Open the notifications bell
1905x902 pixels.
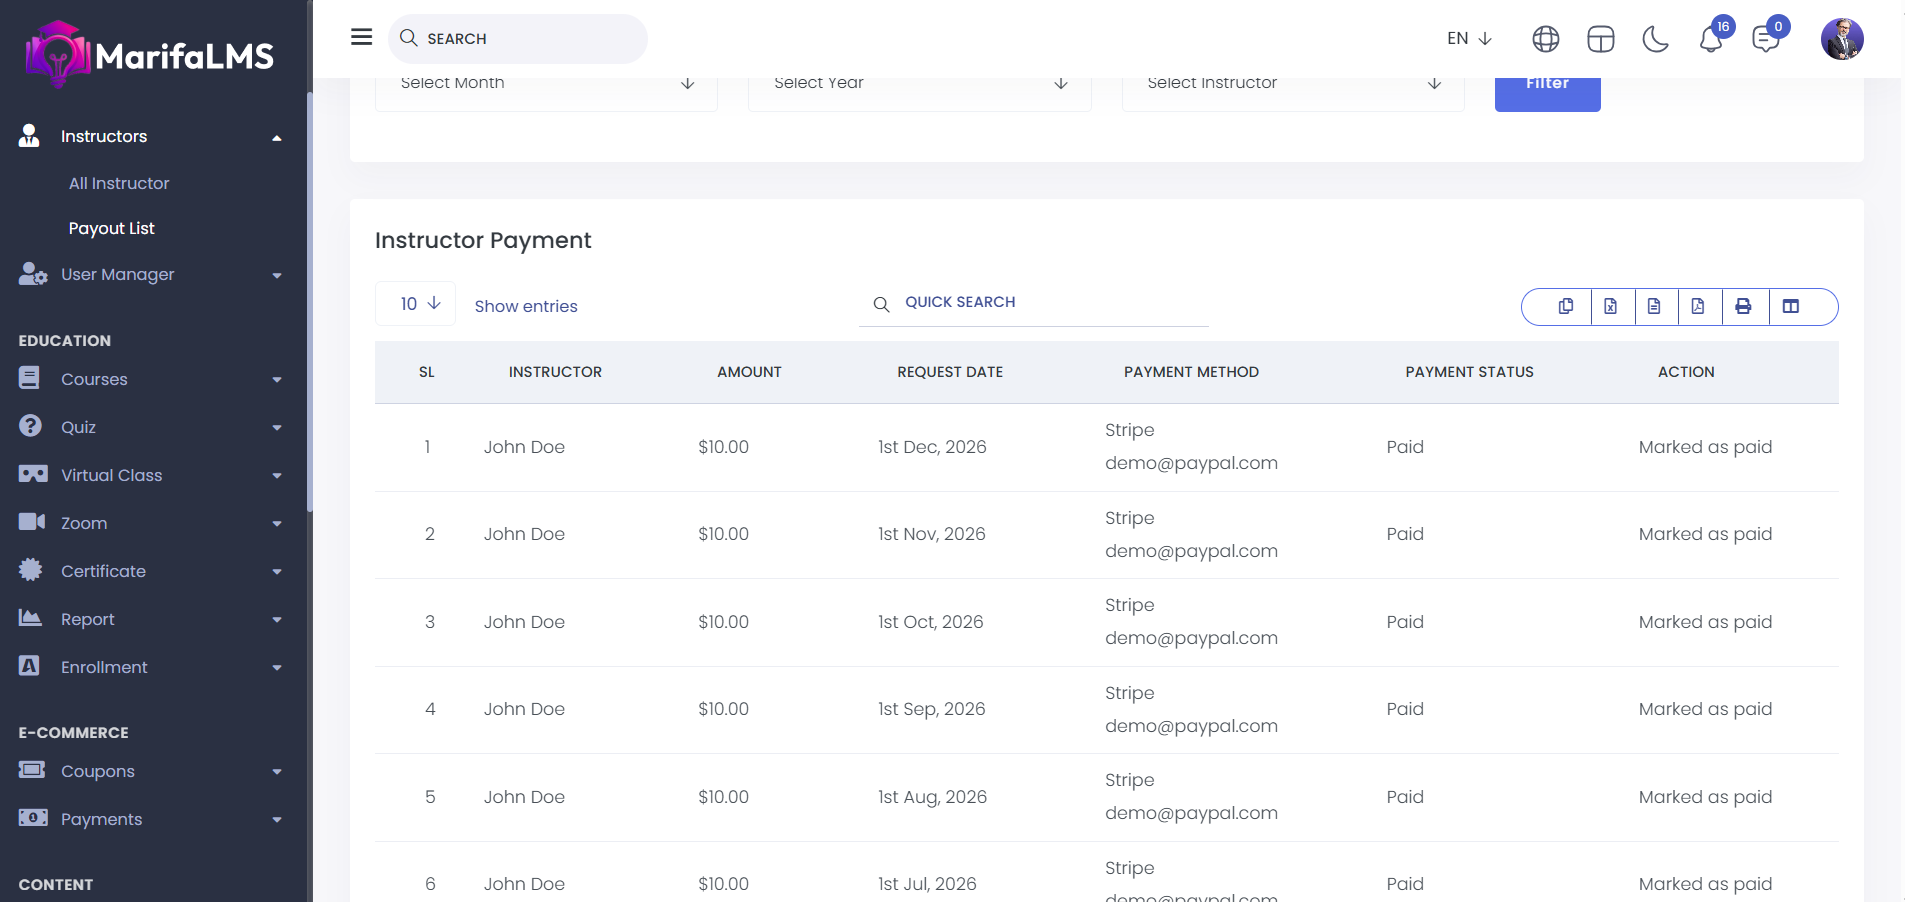tap(1711, 40)
